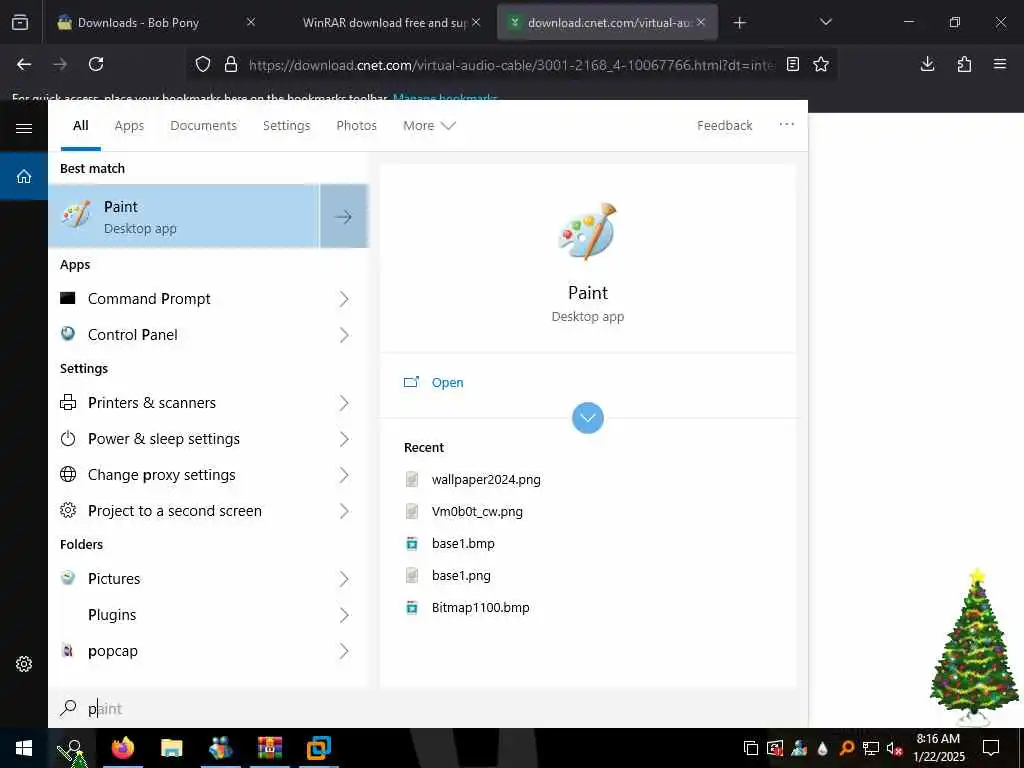This screenshot has width=1024, height=768.
Task: Expand the Plugins folder chevron
Action: point(344,615)
